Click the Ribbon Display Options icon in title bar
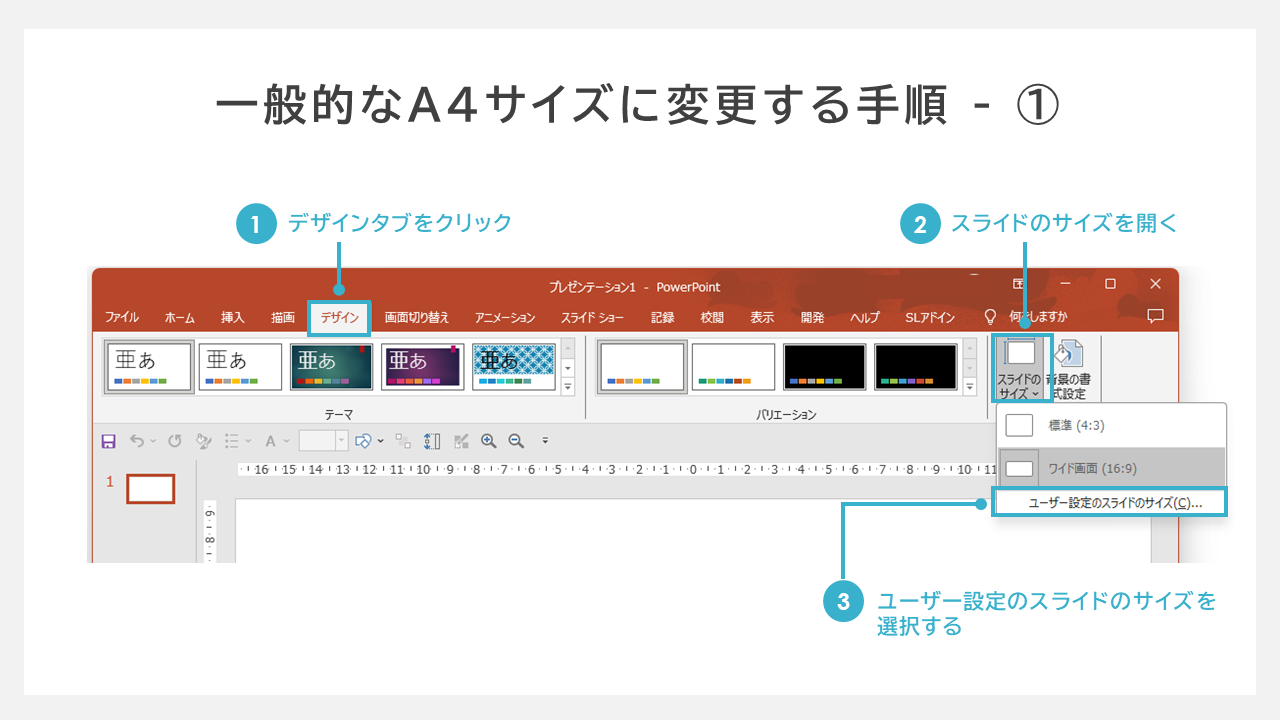 coord(1018,284)
